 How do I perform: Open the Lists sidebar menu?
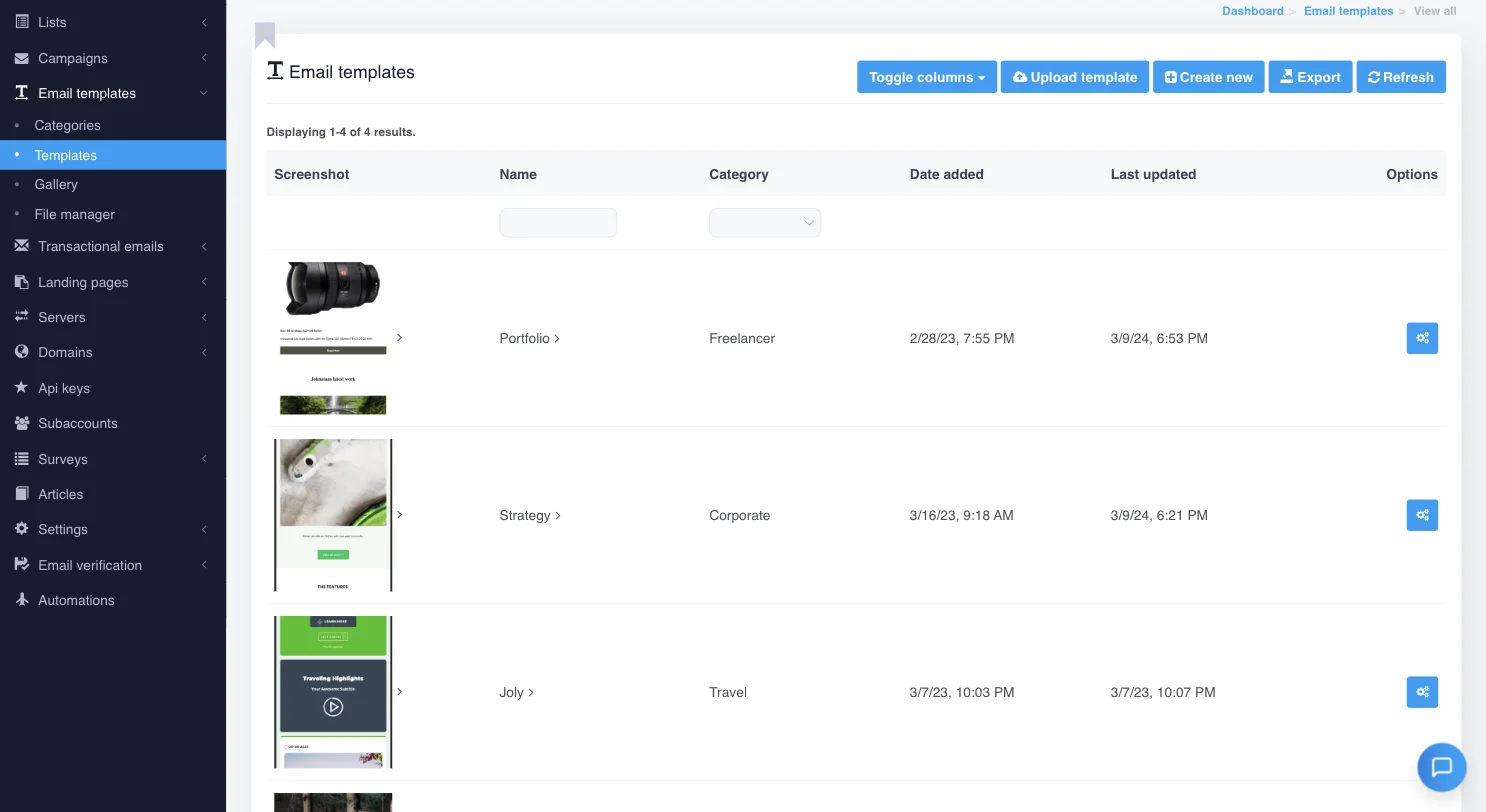tap(112, 22)
